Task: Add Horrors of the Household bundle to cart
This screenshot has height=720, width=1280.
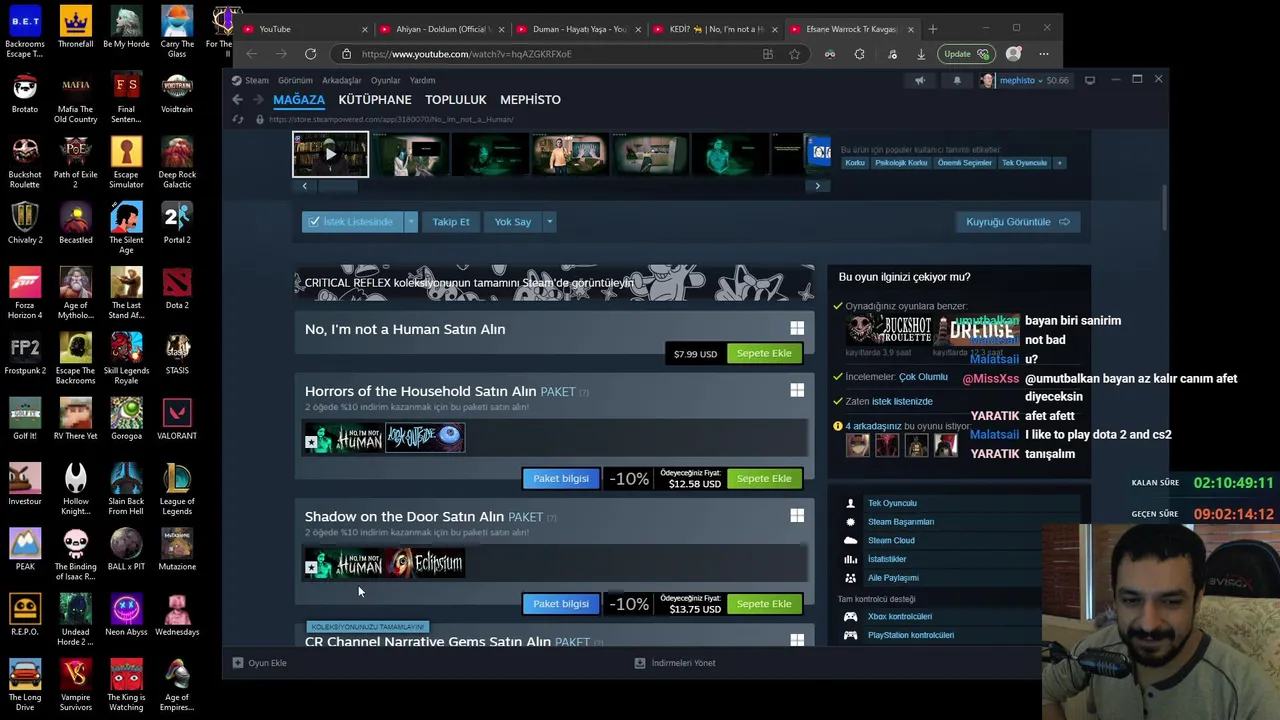Action: pos(764,478)
